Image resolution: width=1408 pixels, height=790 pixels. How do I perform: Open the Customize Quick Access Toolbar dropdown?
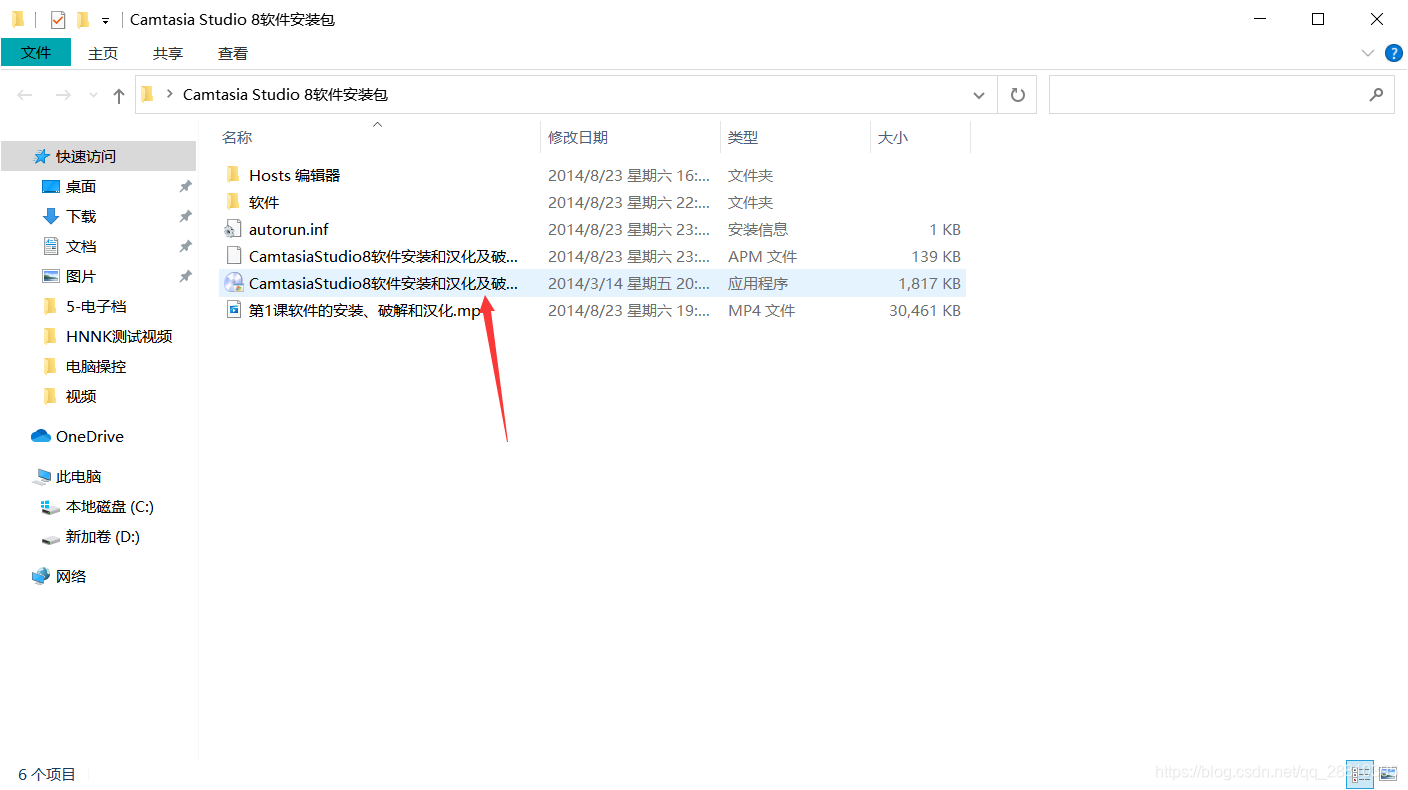coord(105,21)
